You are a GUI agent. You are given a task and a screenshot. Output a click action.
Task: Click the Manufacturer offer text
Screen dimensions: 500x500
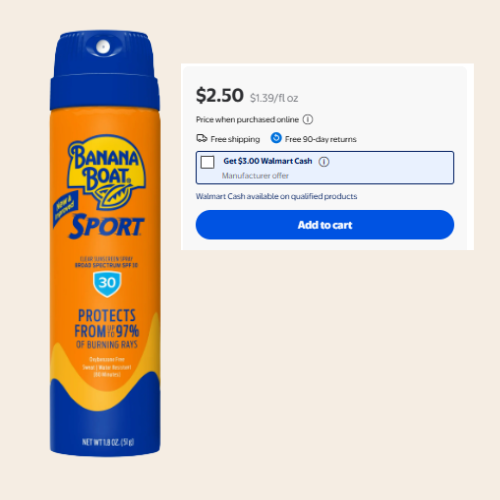pos(255,176)
